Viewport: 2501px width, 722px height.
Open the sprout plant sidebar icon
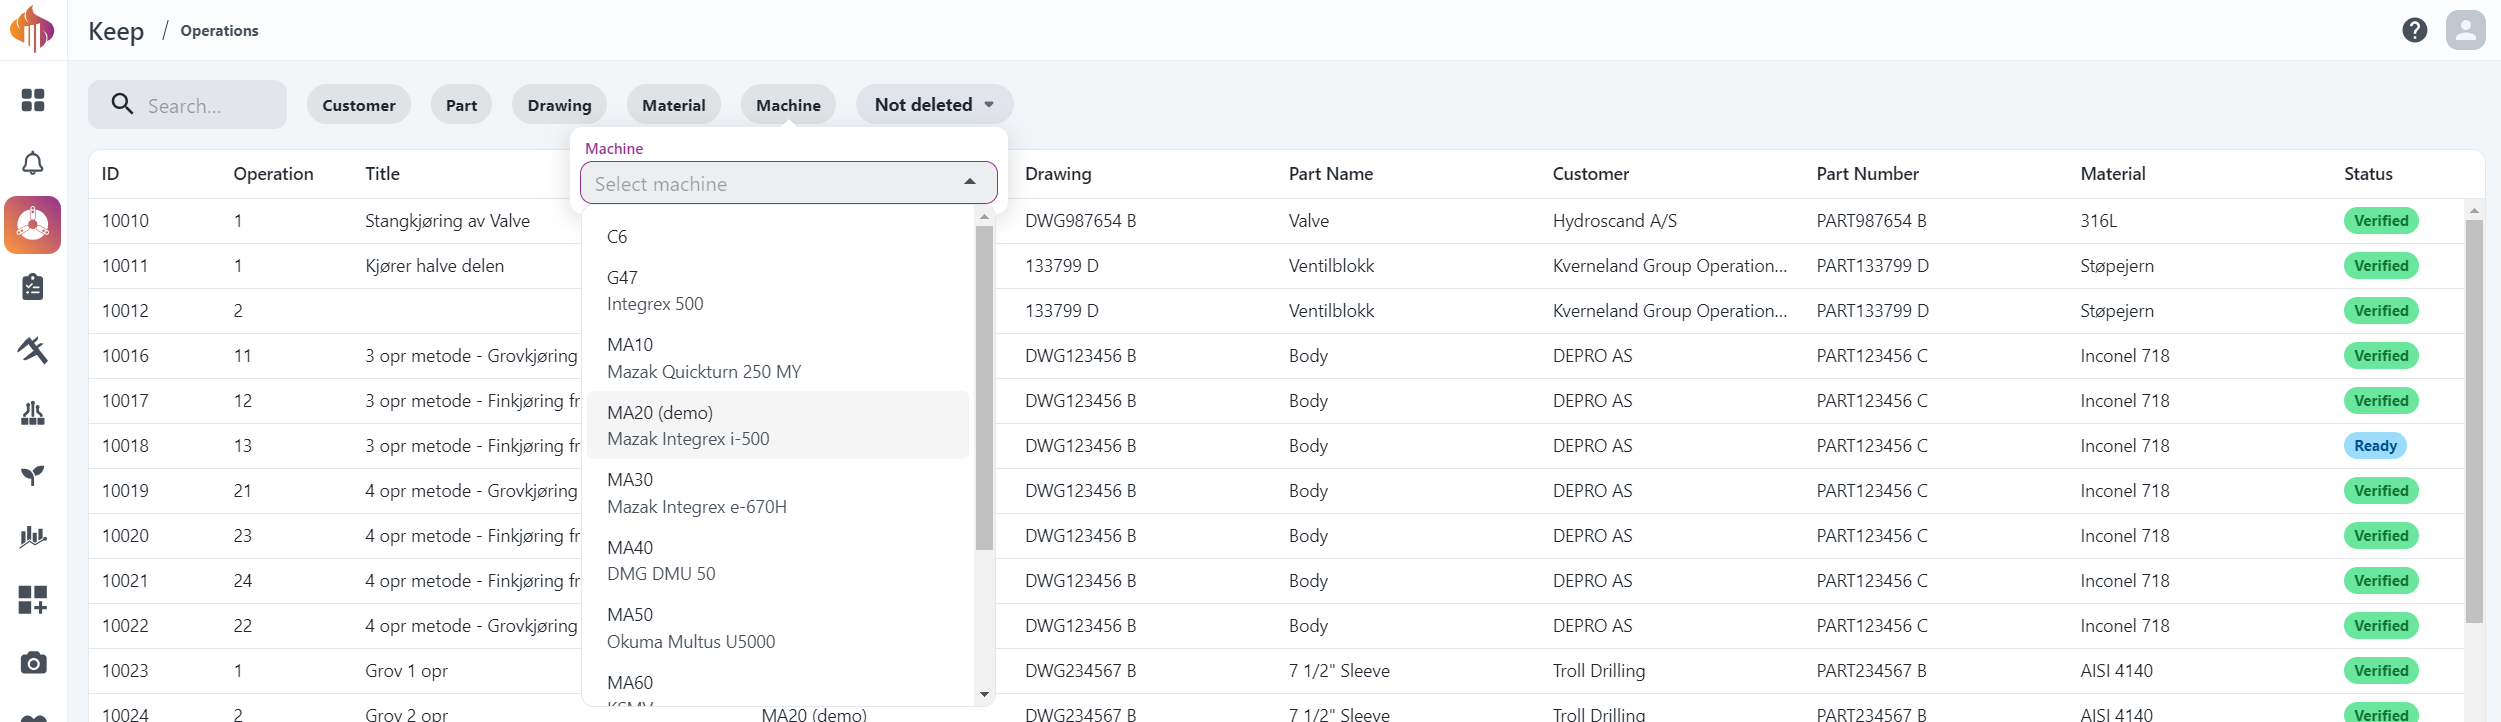(x=33, y=475)
